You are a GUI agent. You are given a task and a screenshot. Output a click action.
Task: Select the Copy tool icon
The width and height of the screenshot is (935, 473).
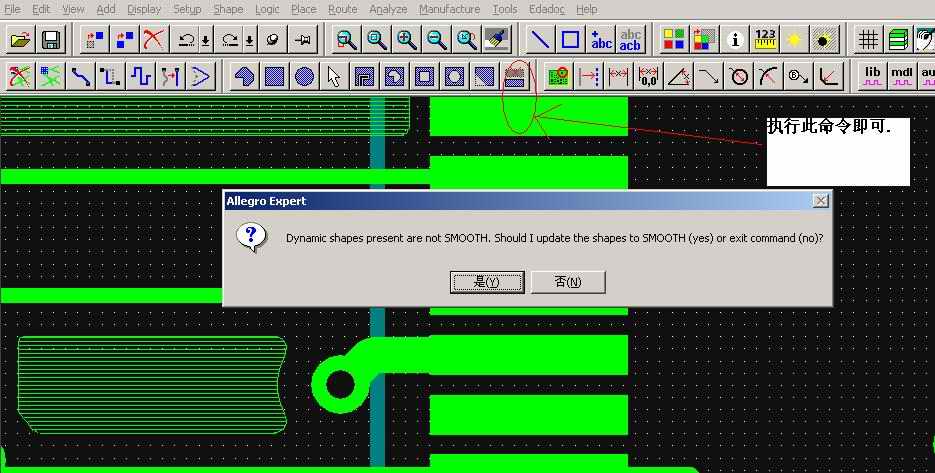click(x=125, y=40)
